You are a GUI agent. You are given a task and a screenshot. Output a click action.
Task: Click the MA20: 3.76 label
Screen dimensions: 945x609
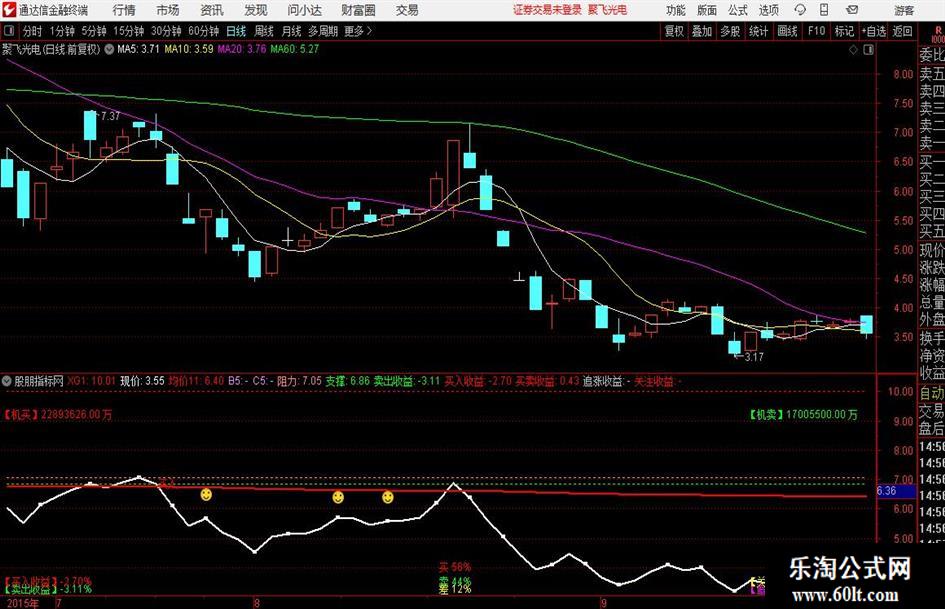pyautogui.click(x=242, y=49)
